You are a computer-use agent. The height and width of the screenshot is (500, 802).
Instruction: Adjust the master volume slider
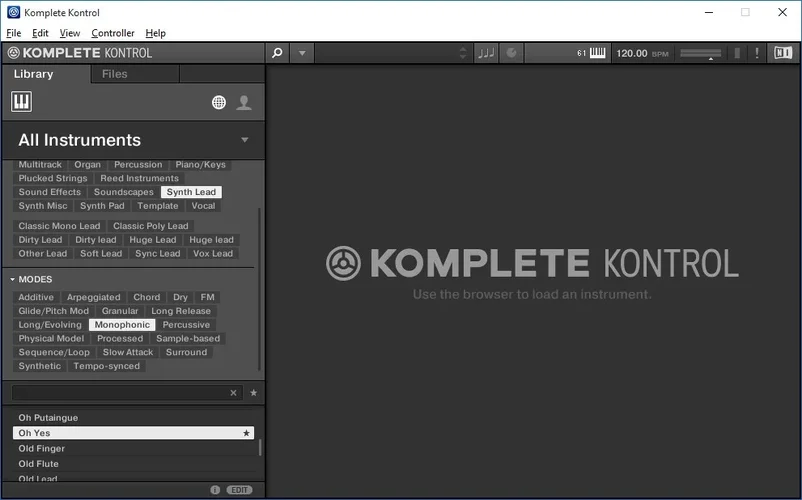coord(701,53)
